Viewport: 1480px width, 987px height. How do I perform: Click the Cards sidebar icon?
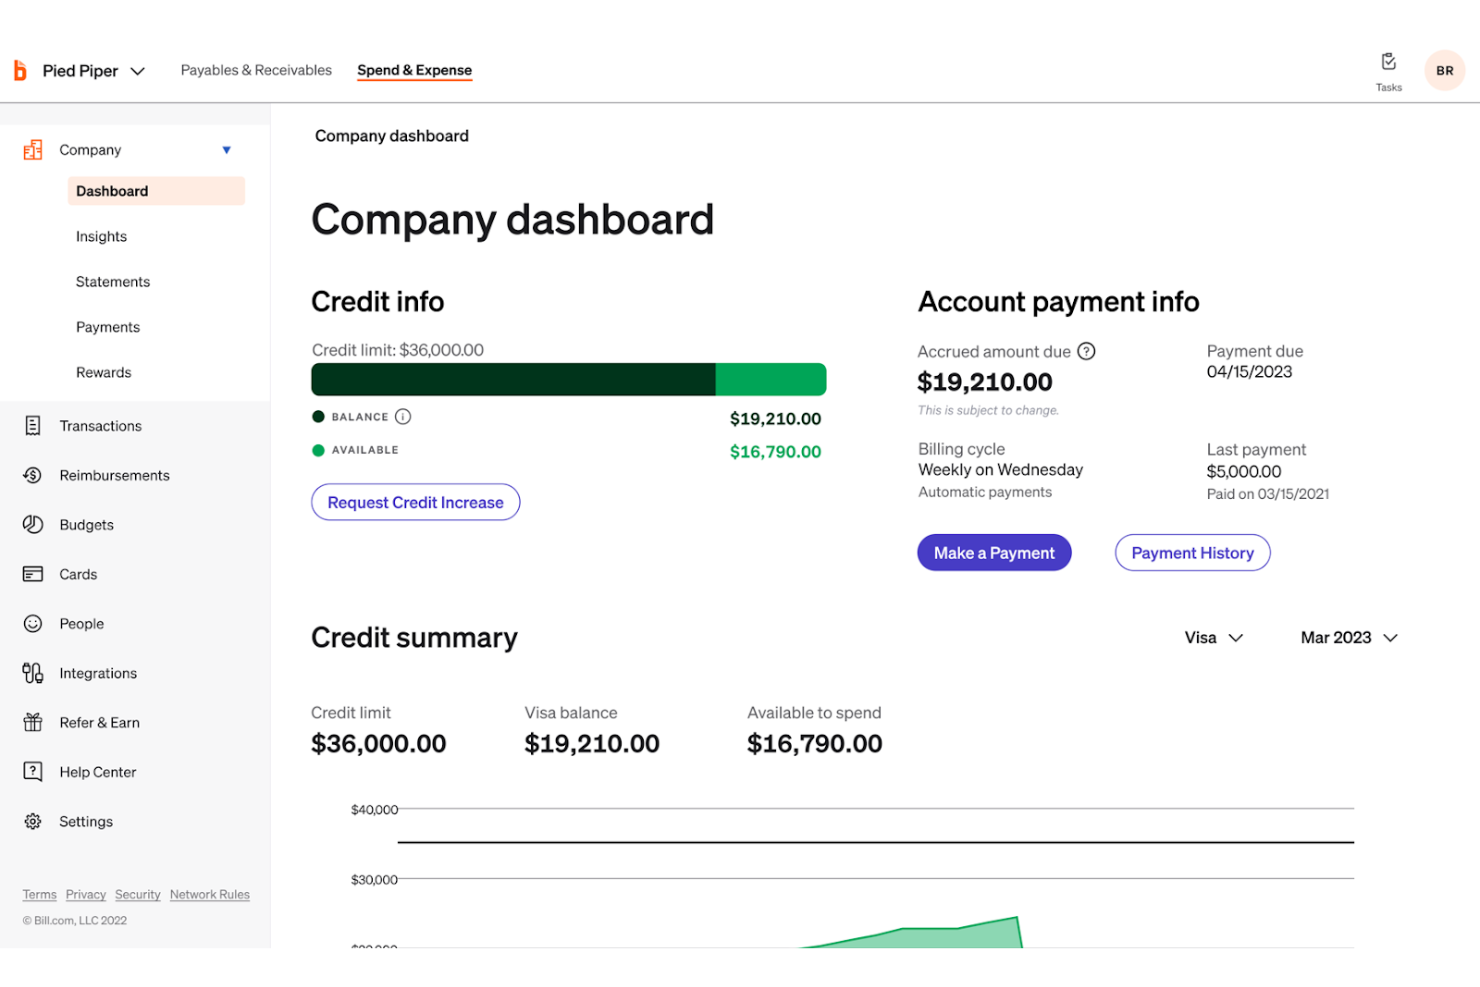coord(33,574)
